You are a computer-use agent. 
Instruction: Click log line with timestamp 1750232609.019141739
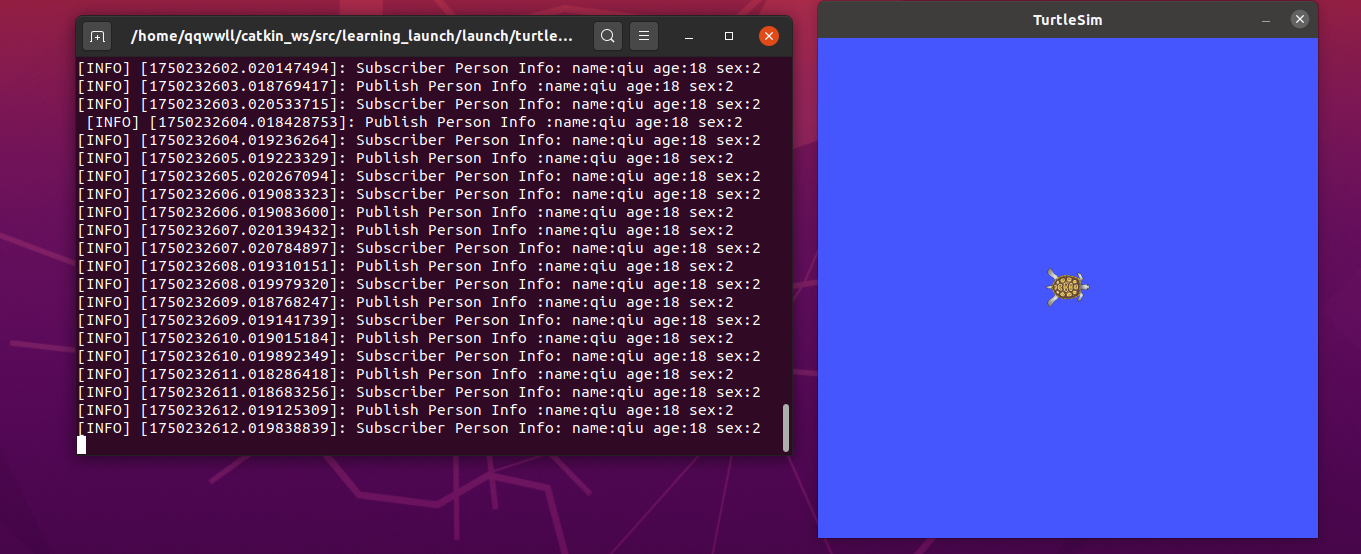point(419,320)
